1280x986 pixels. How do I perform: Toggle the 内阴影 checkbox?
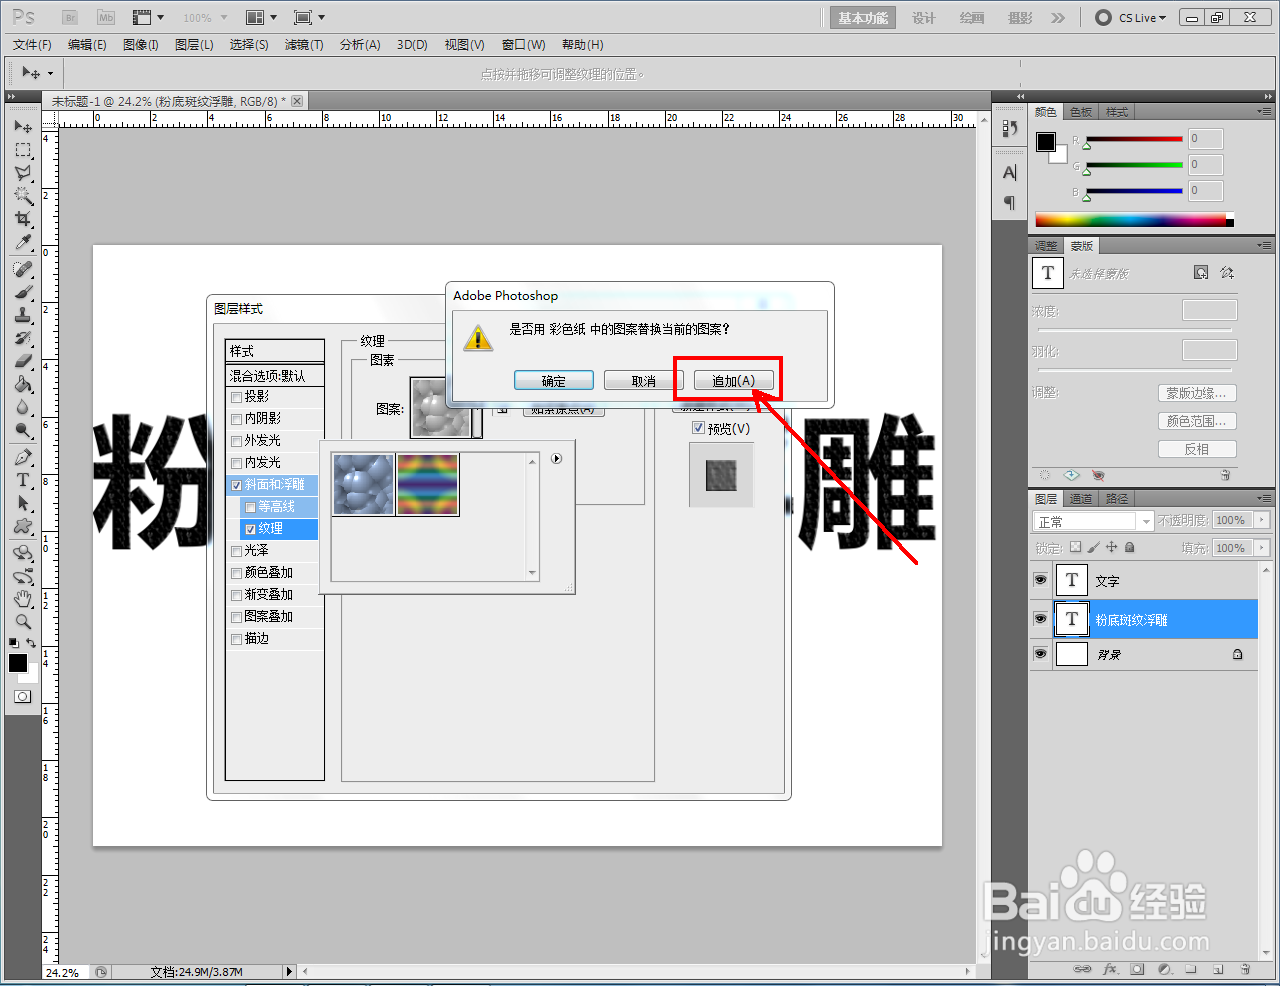pyautogui.click(x=237, y=419)
